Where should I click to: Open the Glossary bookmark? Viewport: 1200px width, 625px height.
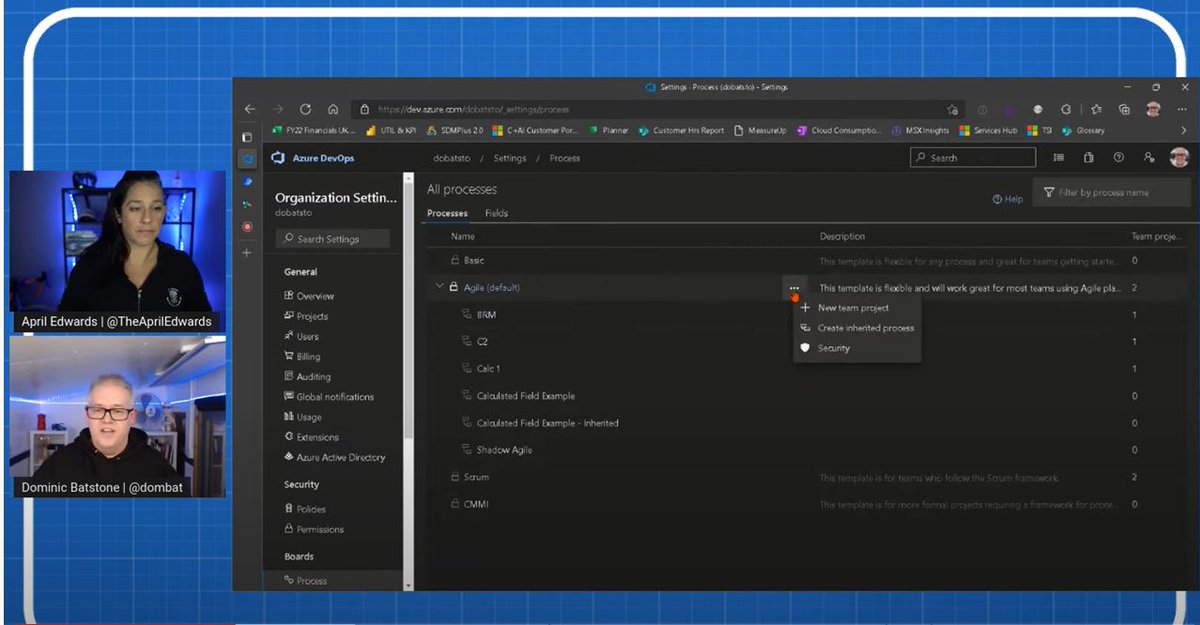(1084, 131)
